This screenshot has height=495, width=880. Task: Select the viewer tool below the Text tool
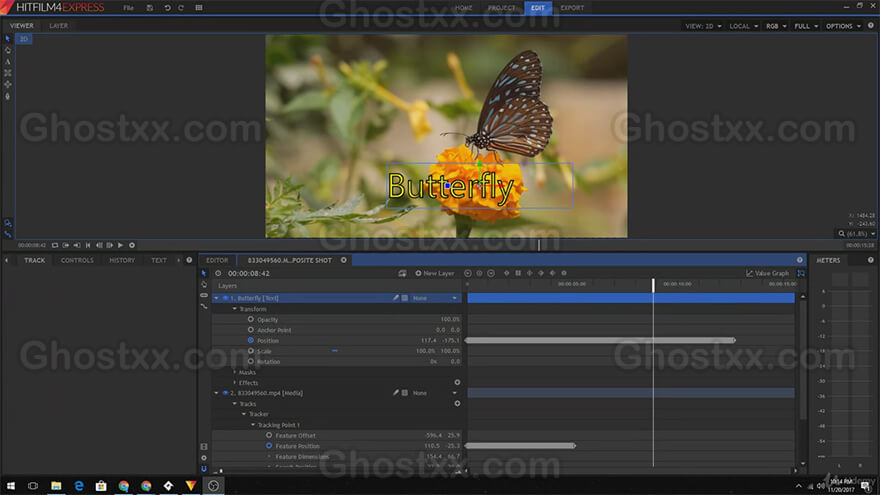(x=7, y=73)
